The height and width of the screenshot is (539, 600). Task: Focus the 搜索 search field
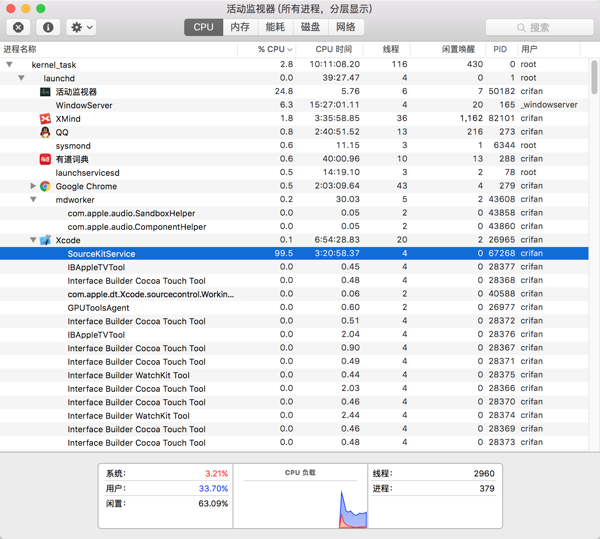coord(540,28)
